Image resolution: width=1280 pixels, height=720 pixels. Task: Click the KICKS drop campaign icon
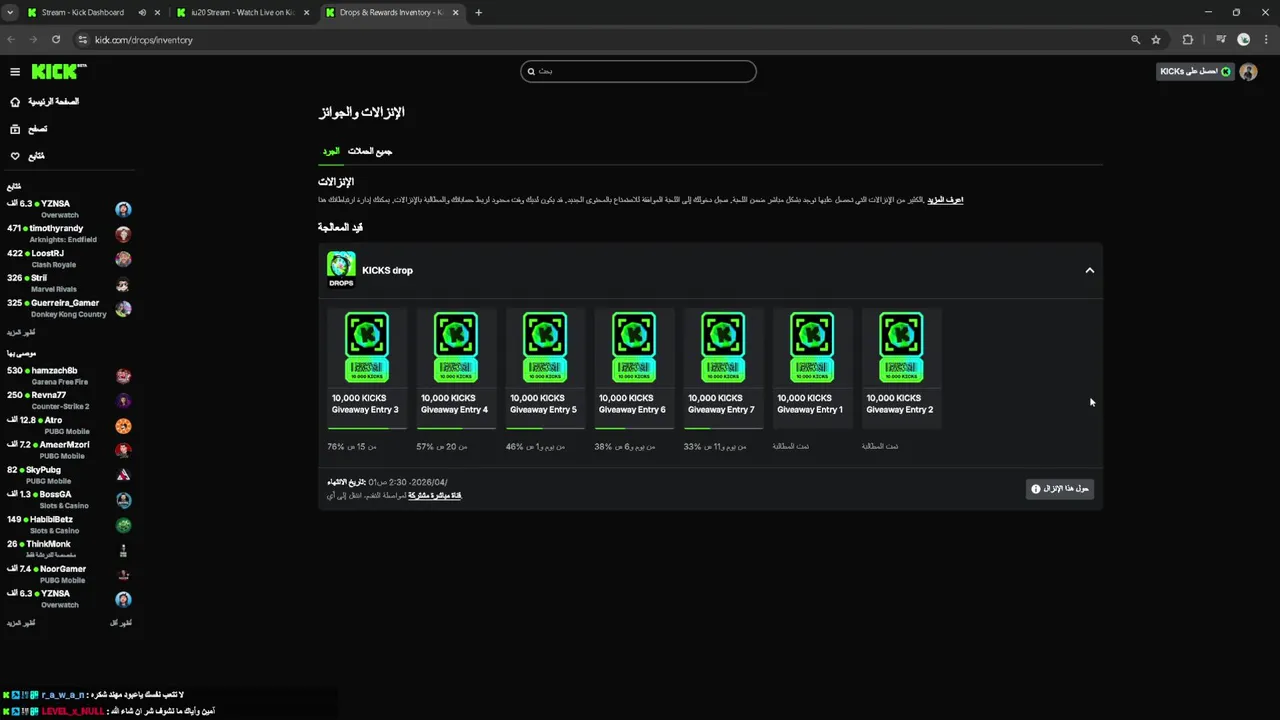(x=341, y=269)
